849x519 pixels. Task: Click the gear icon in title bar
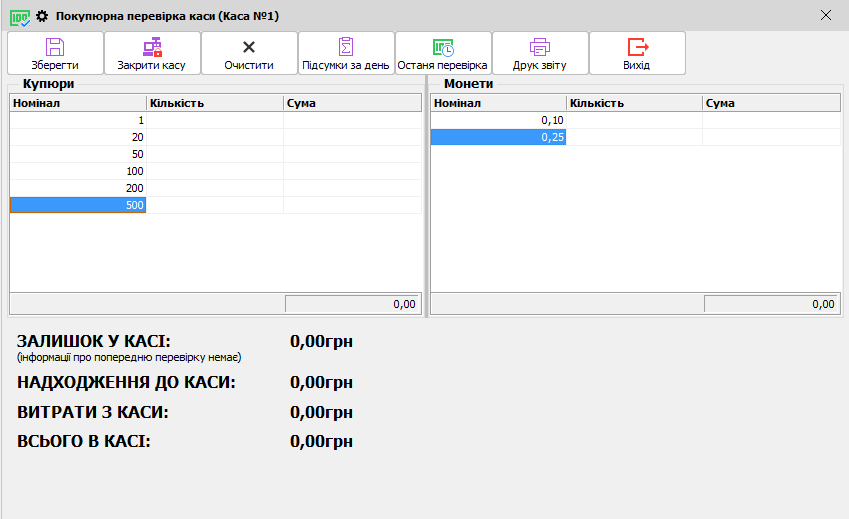(42, 16)
